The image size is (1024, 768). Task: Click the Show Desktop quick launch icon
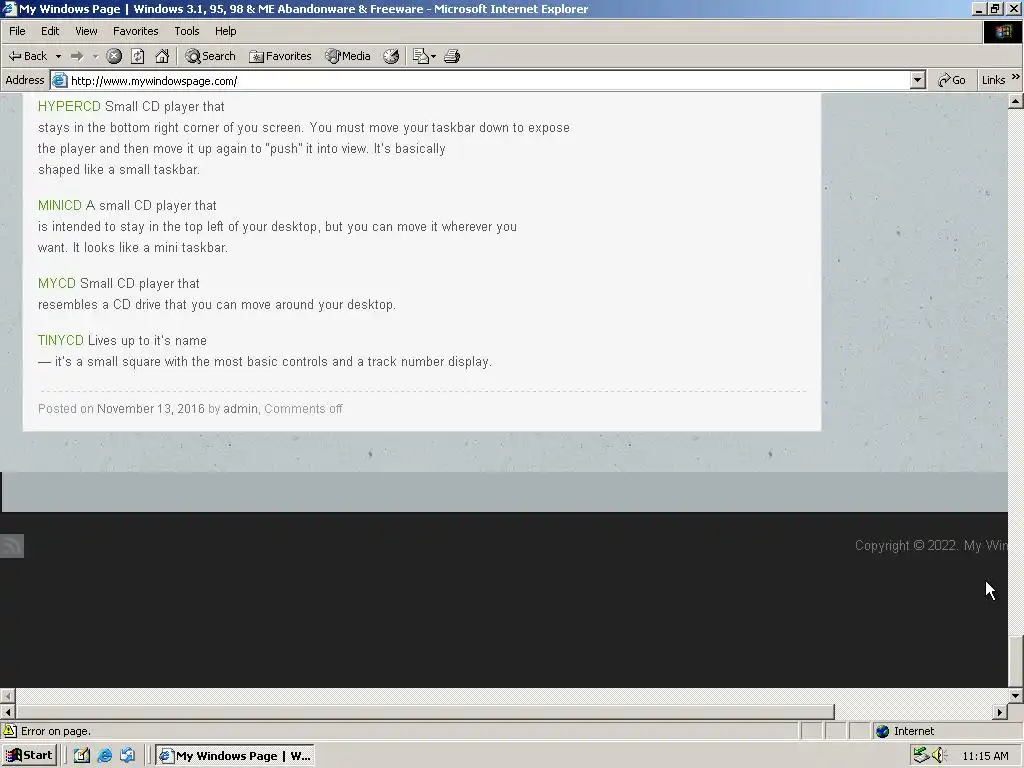pyautogui.click(x=82, y=756)
